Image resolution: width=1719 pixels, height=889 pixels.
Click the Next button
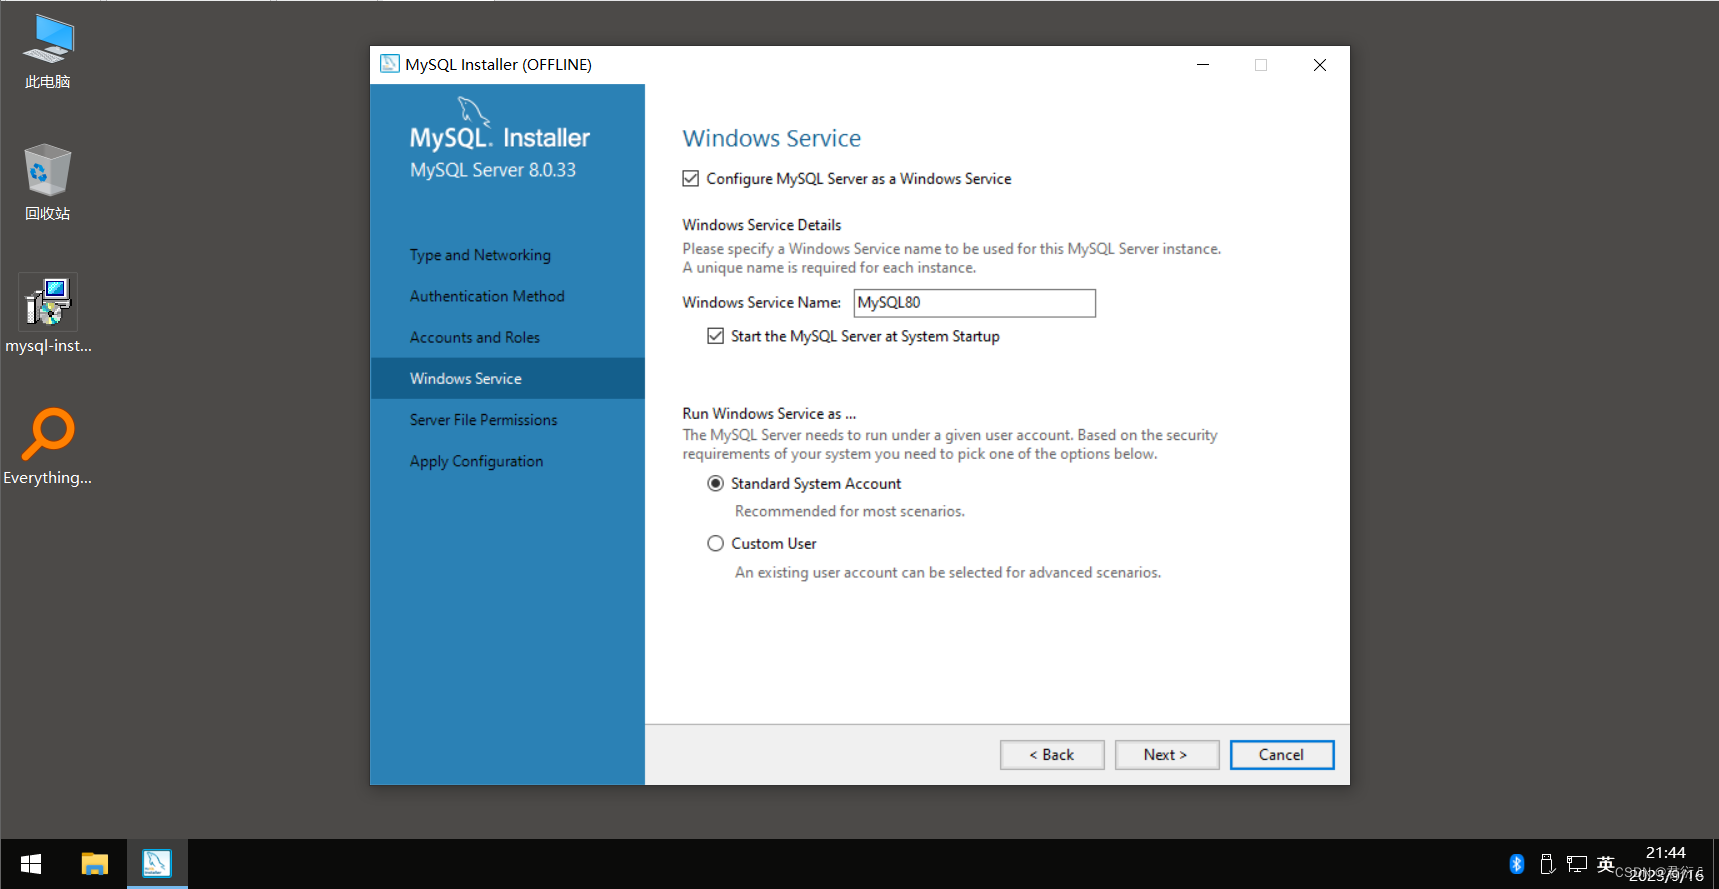(x=1167, y=755)
